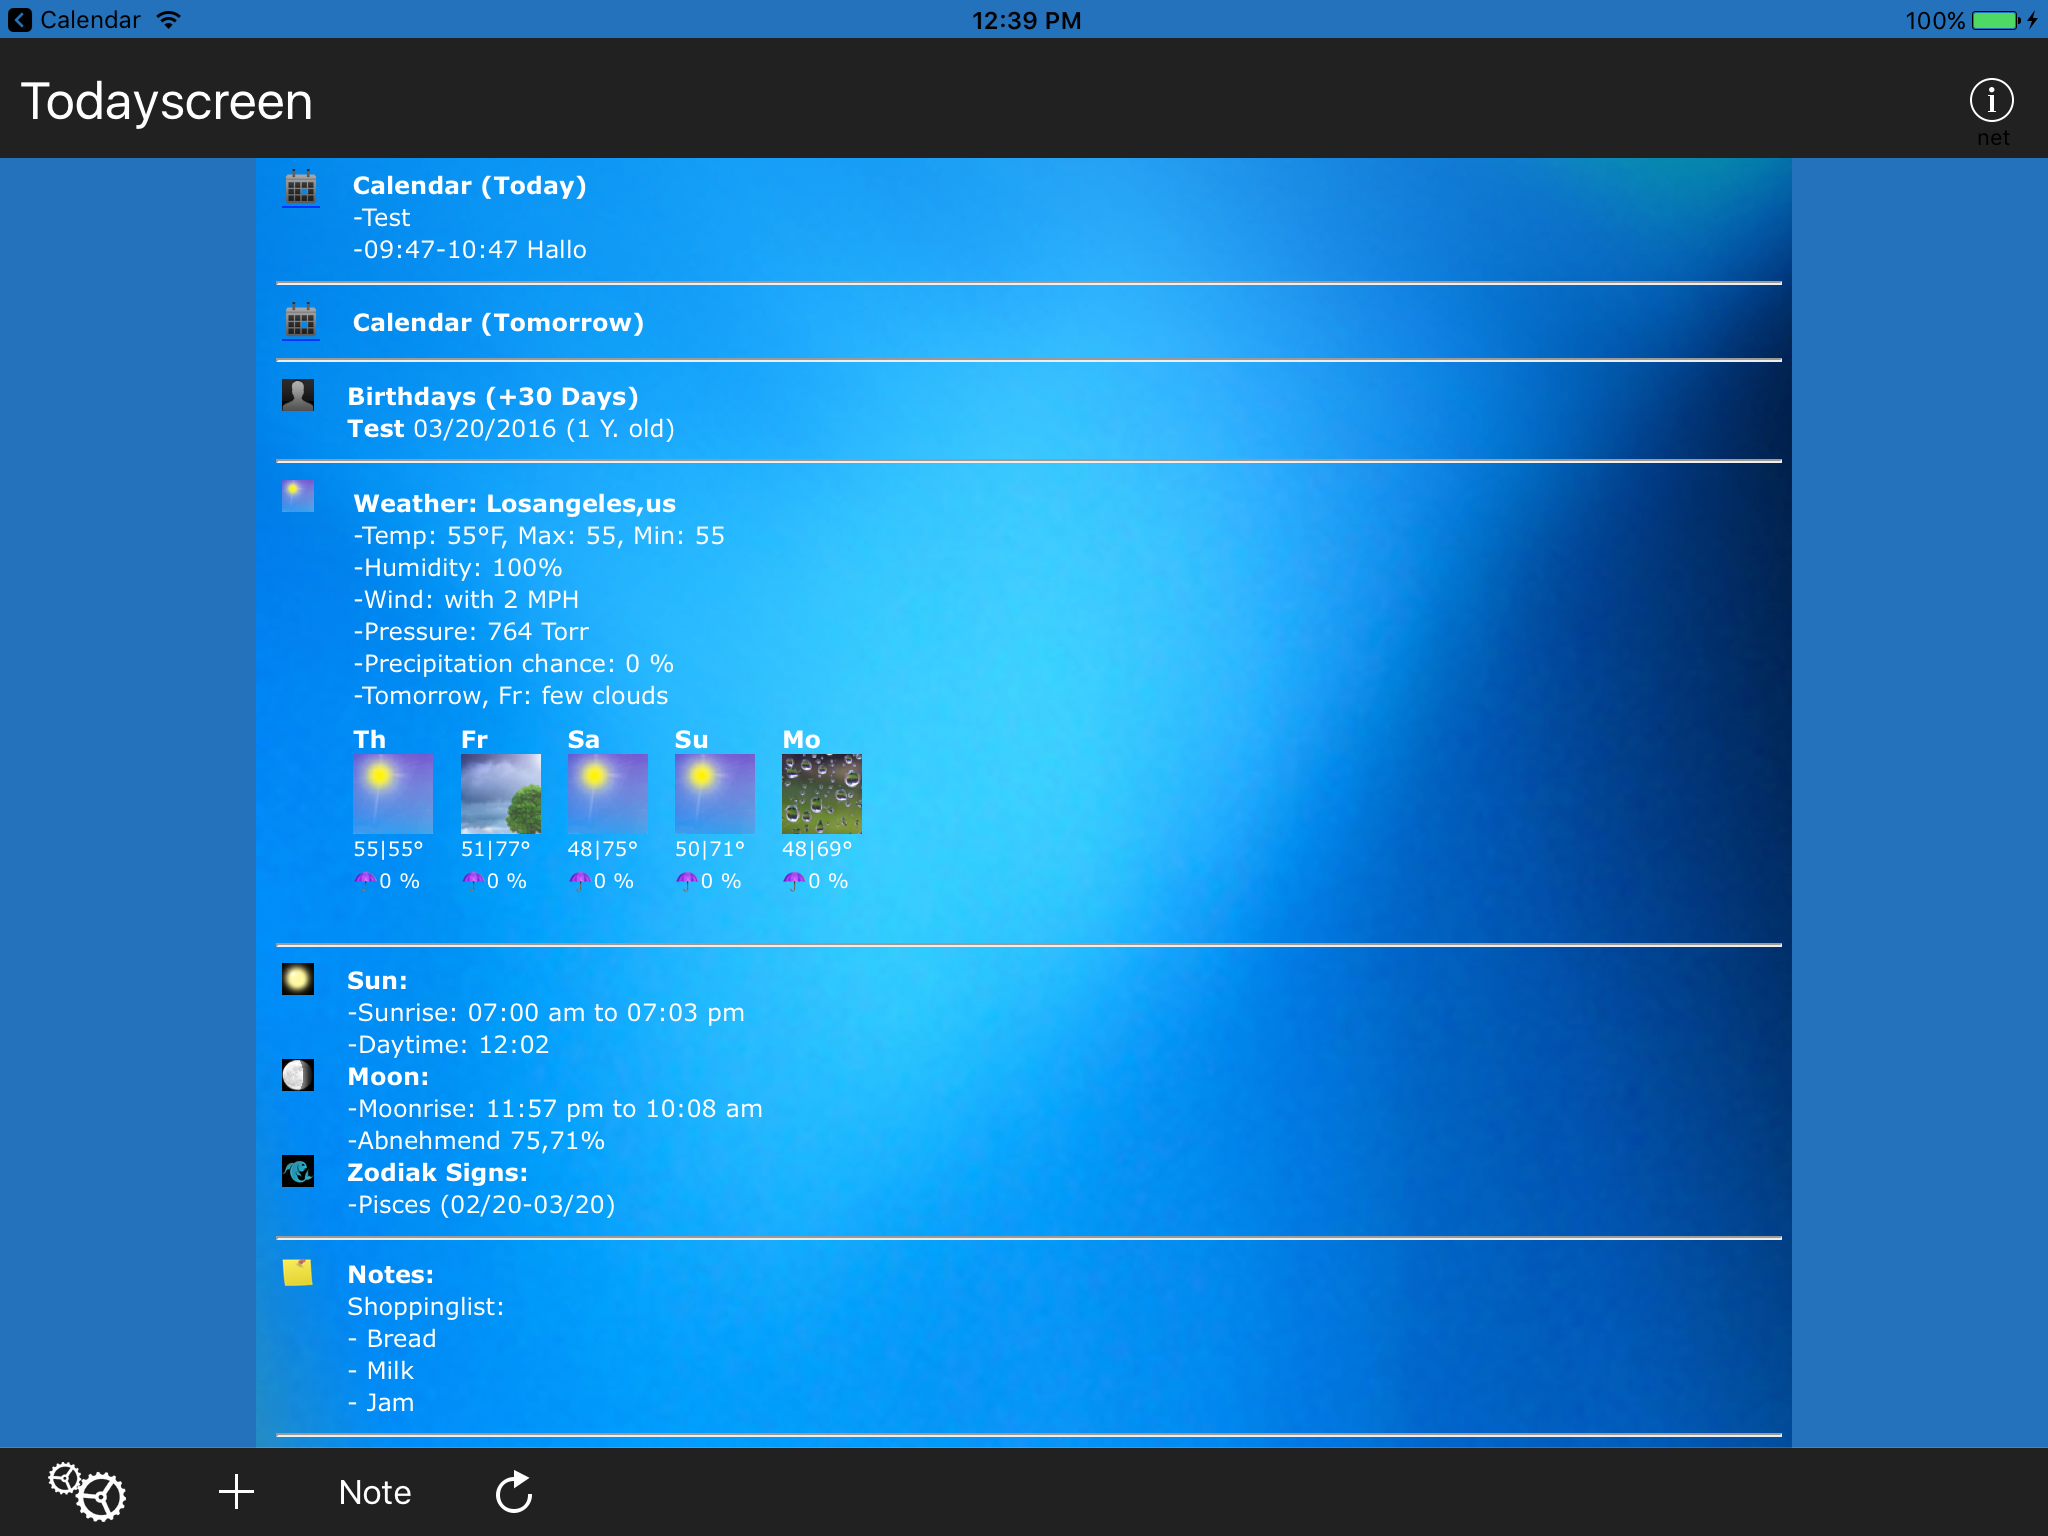
Task: Tap the Shoppinglist note text
Action: 425,1307
